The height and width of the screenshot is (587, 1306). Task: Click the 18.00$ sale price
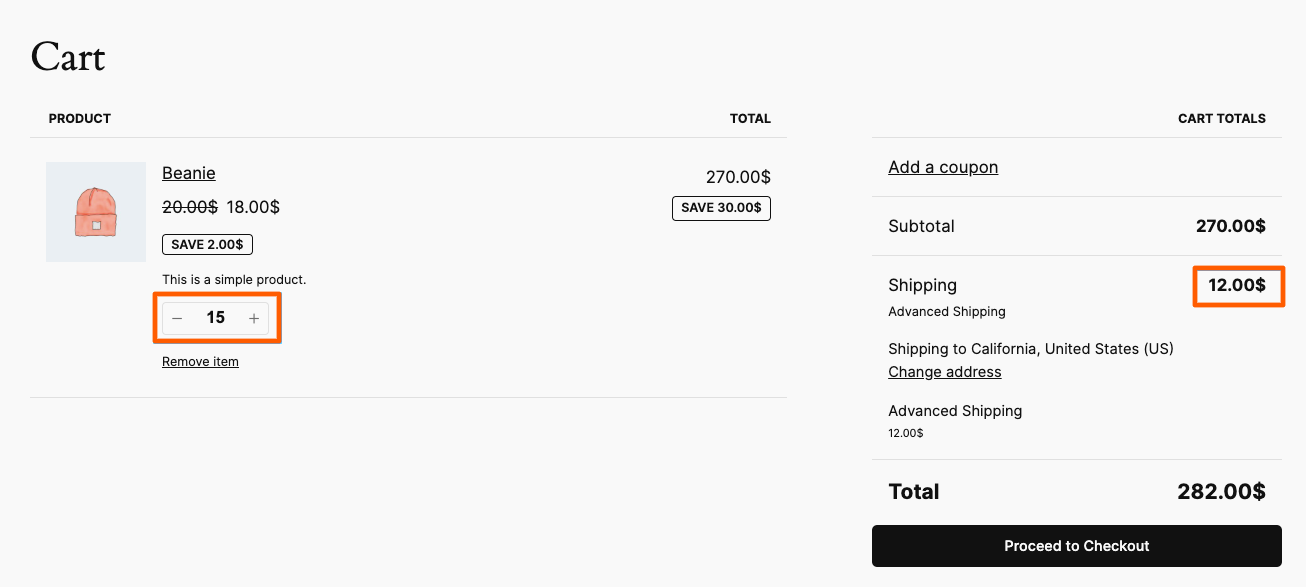(253, 207)
